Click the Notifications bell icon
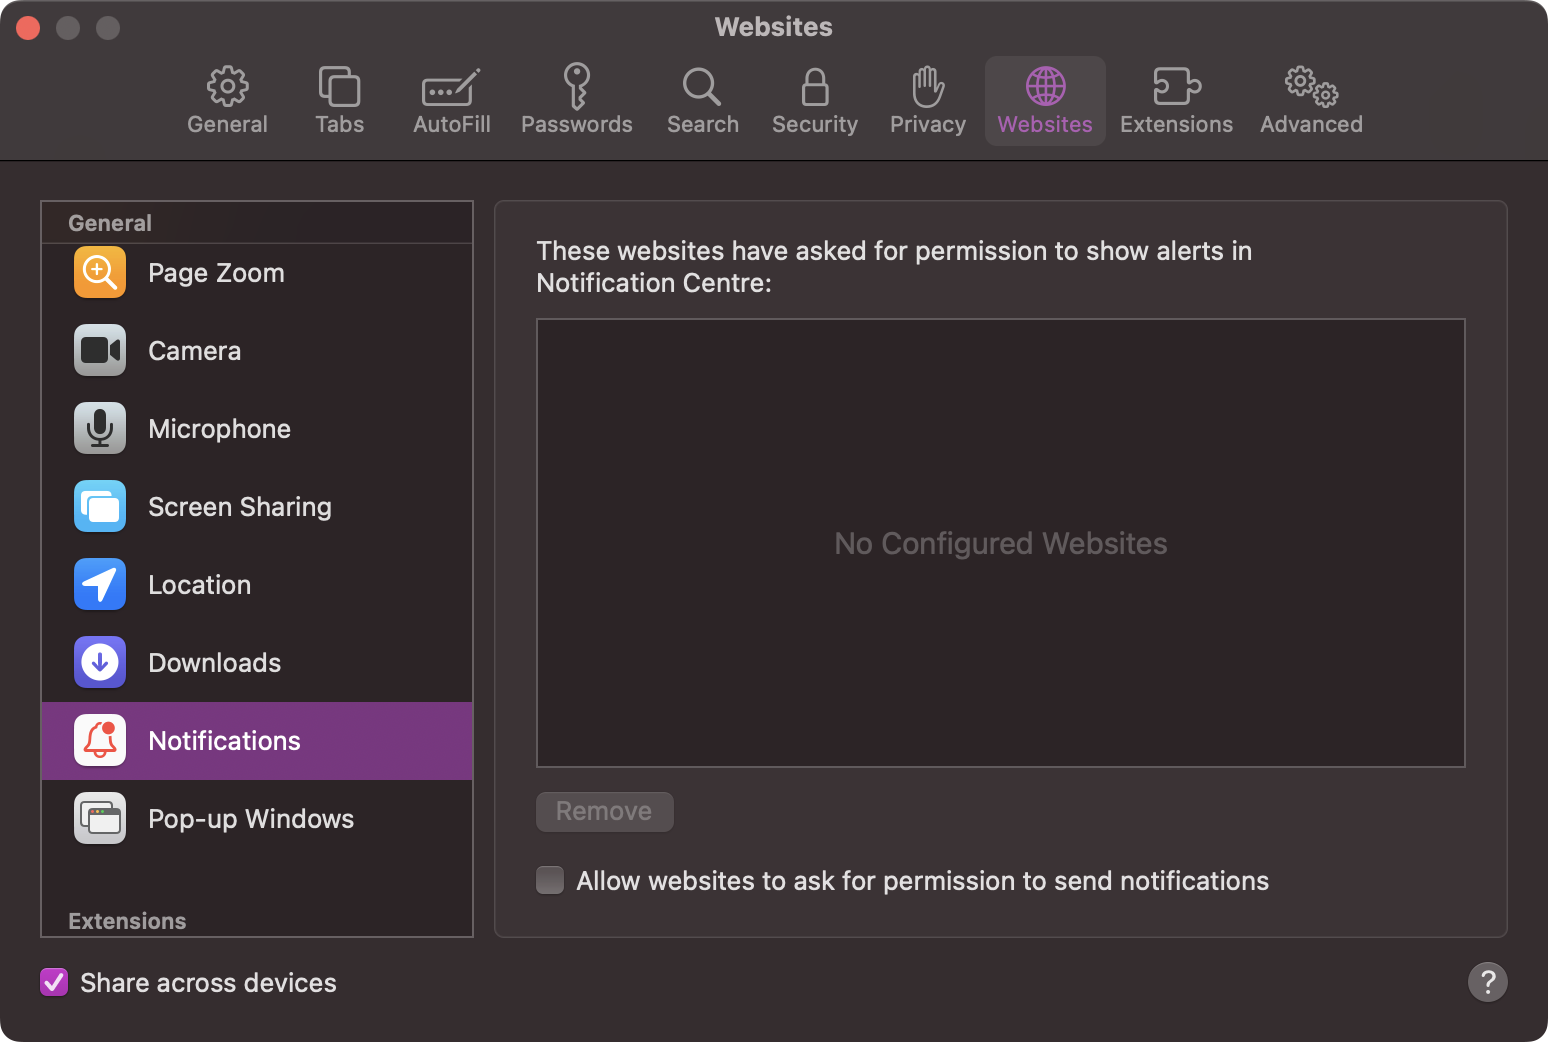Image resolution: width=1548 pixels, height=1042 pixels. tap(100, 740)
